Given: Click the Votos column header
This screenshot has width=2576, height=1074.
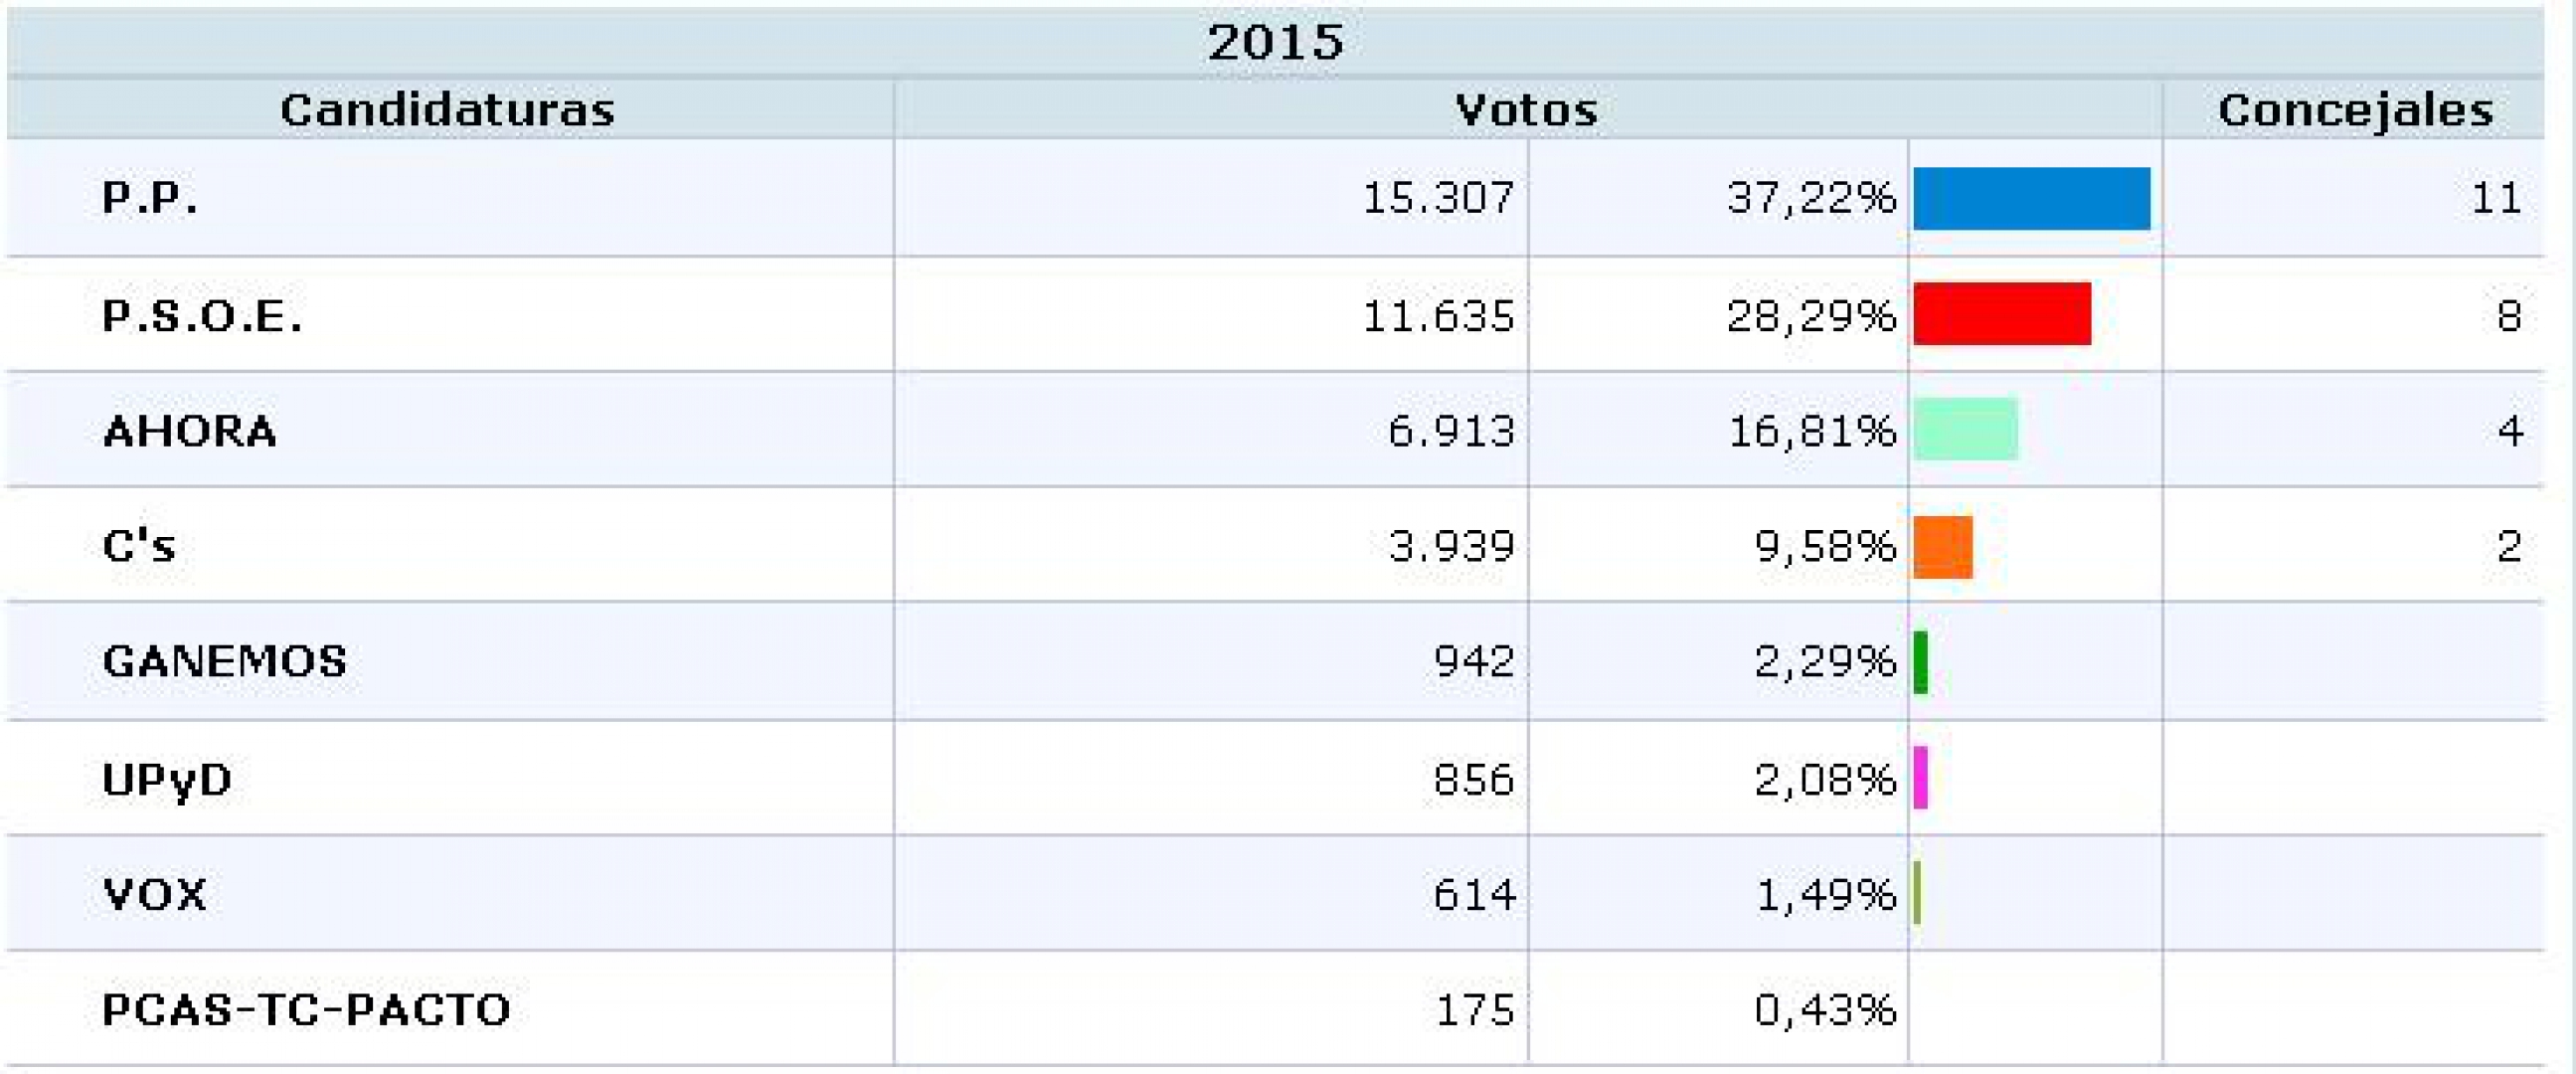Looking at the screenshot, I should tap(1526, 110).
